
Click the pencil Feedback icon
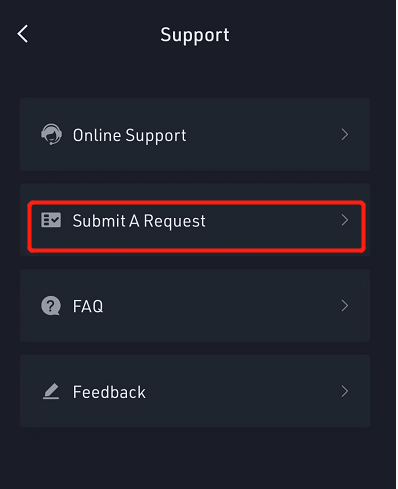(51, 391)
